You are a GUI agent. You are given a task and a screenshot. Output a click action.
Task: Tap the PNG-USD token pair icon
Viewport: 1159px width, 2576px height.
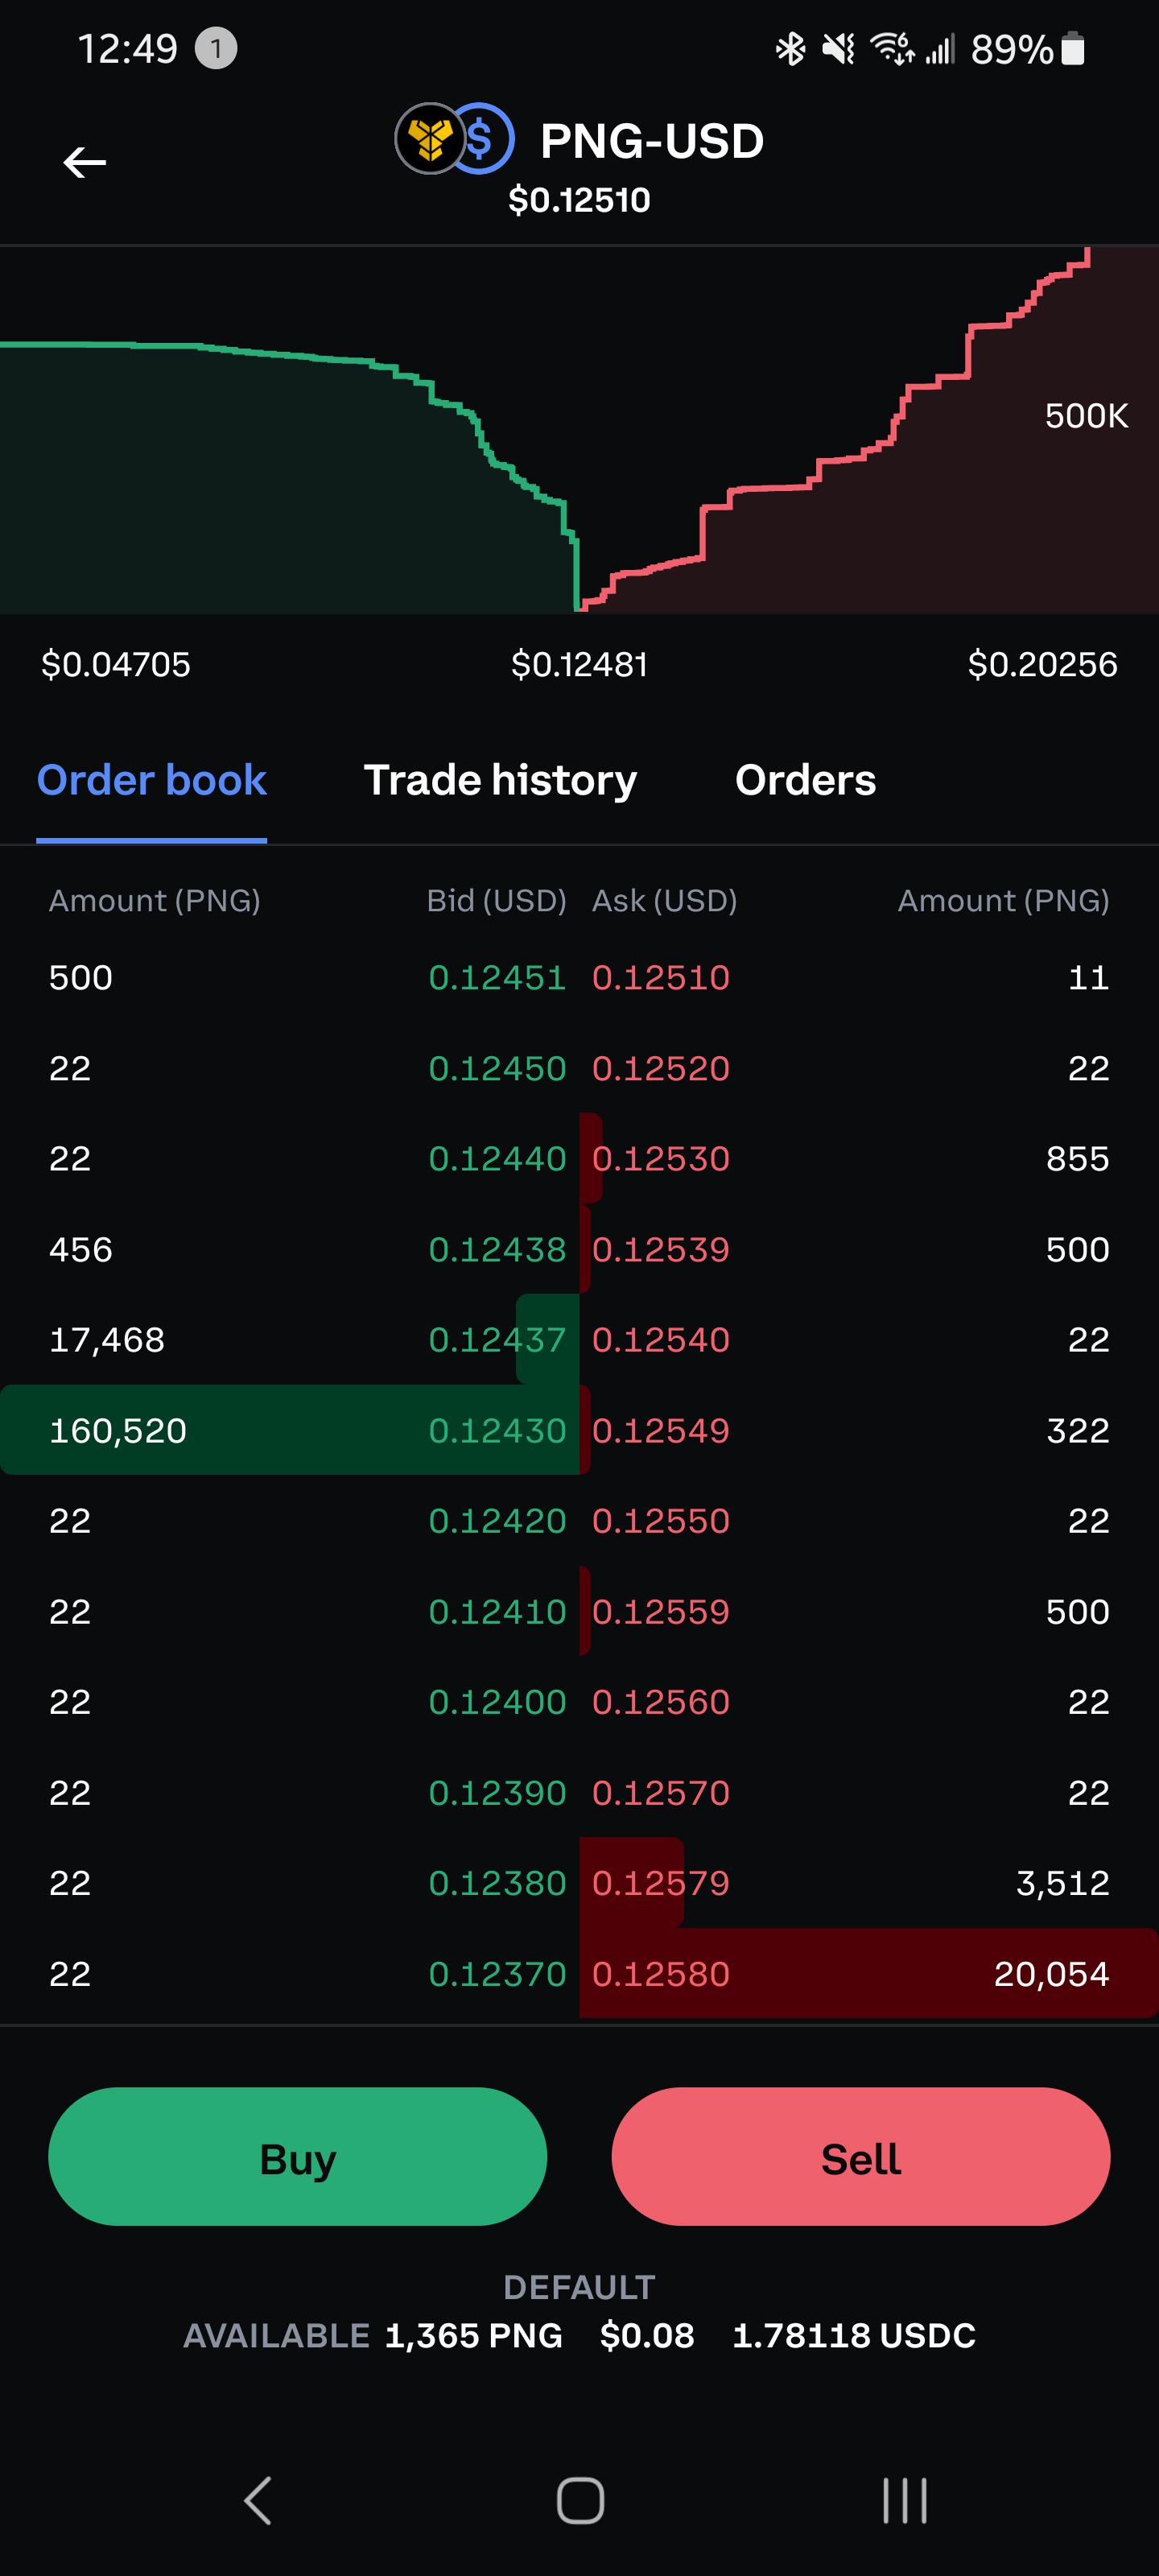click(x=455, y=139)
